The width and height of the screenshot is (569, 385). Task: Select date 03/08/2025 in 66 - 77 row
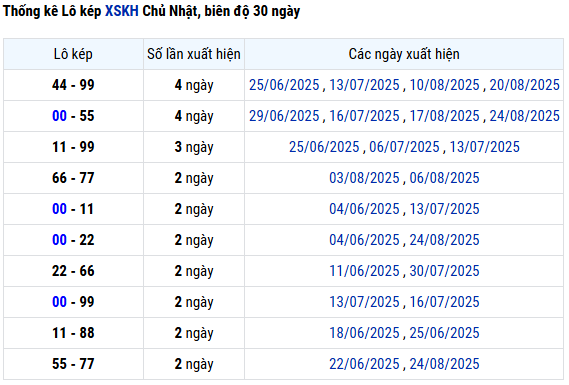pos(364,178)
